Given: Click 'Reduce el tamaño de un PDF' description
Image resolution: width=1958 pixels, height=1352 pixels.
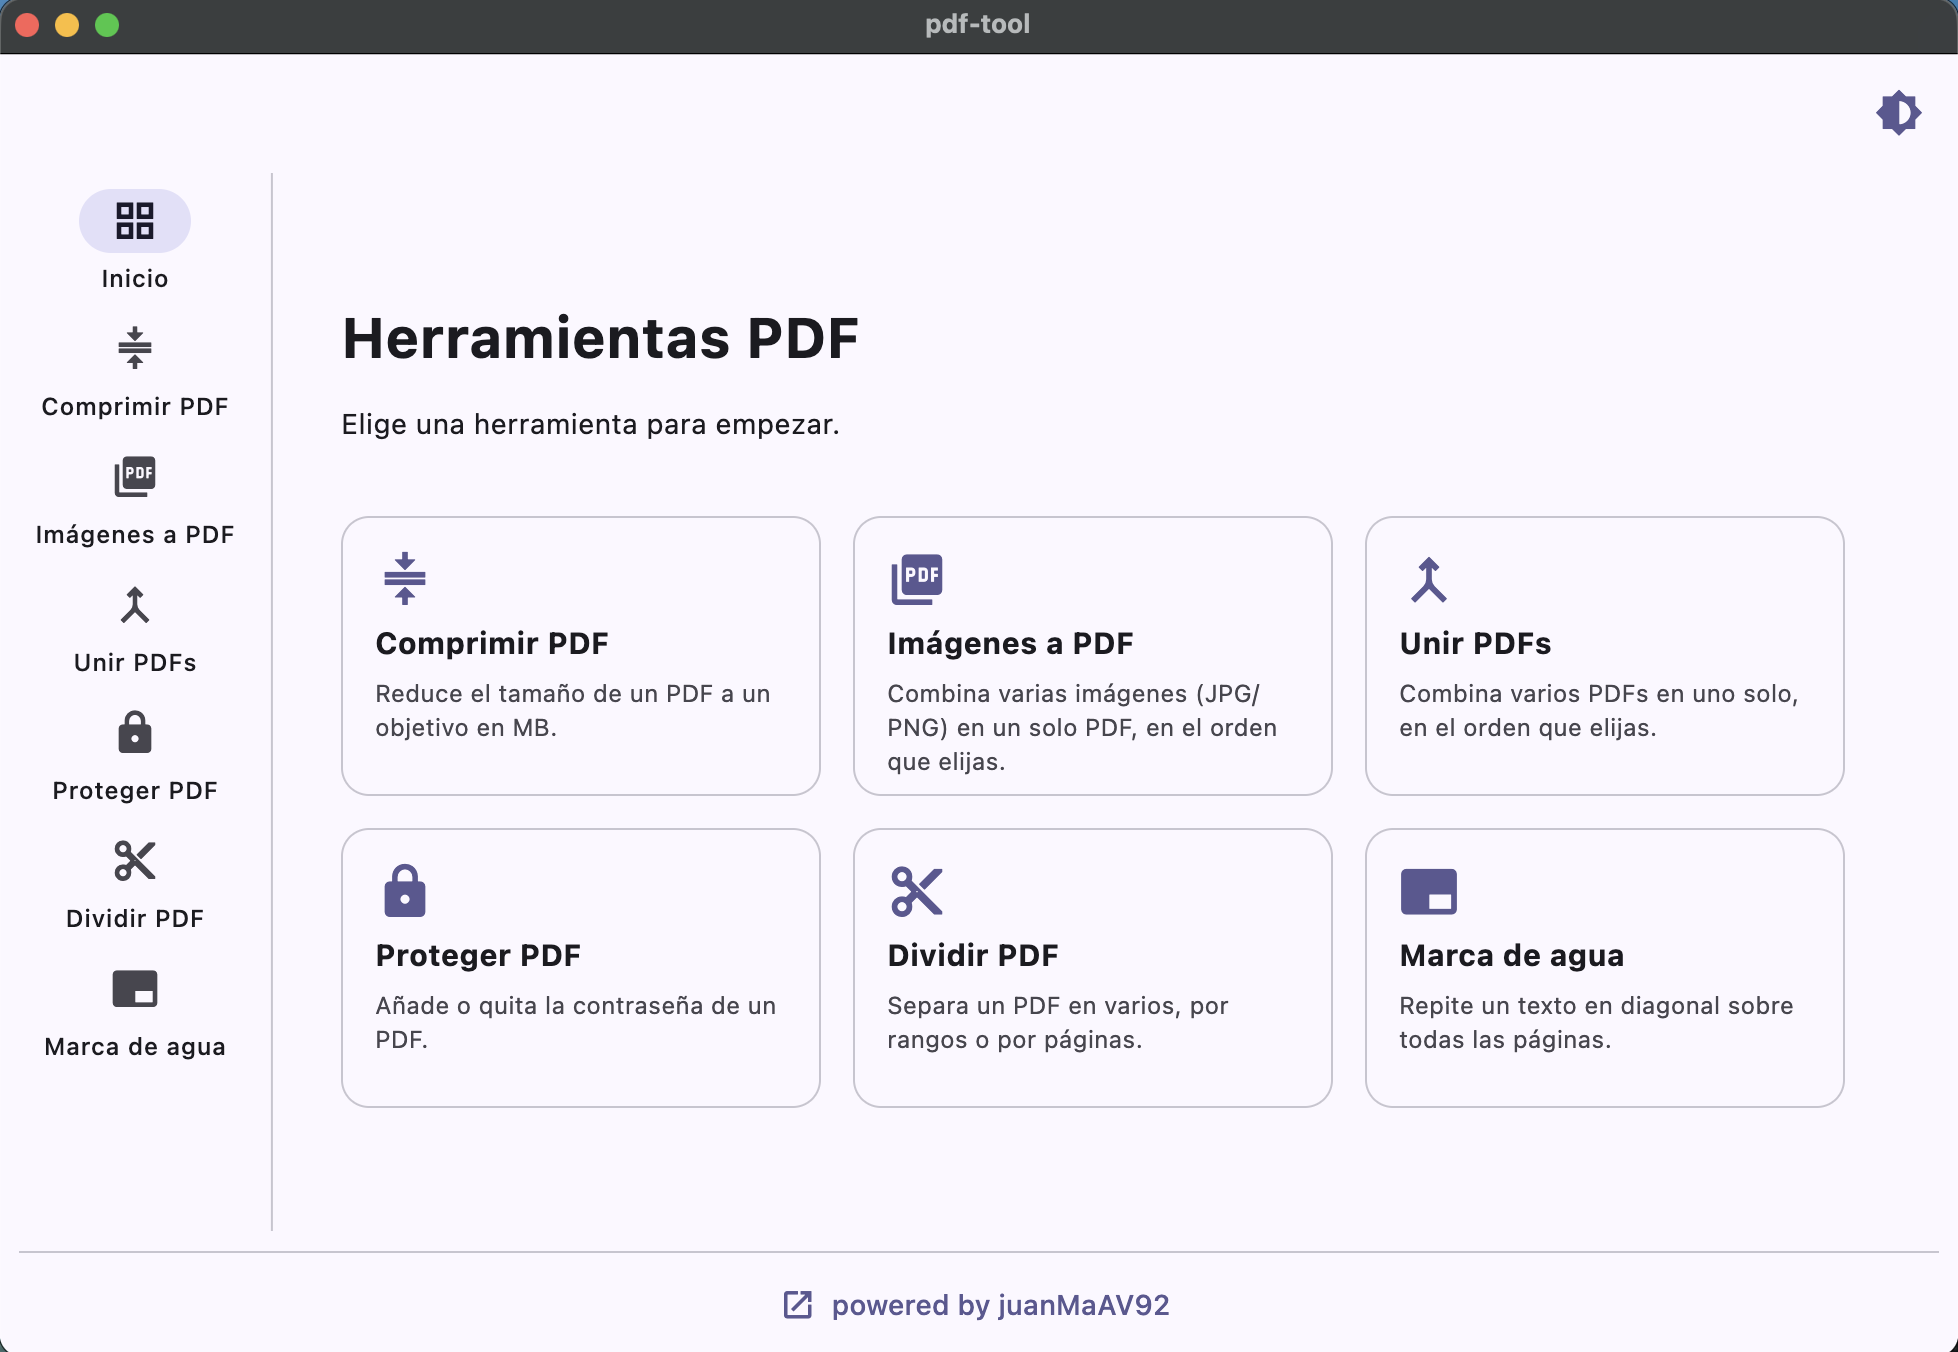Looking at the screenshot, I should click(573, 711).
